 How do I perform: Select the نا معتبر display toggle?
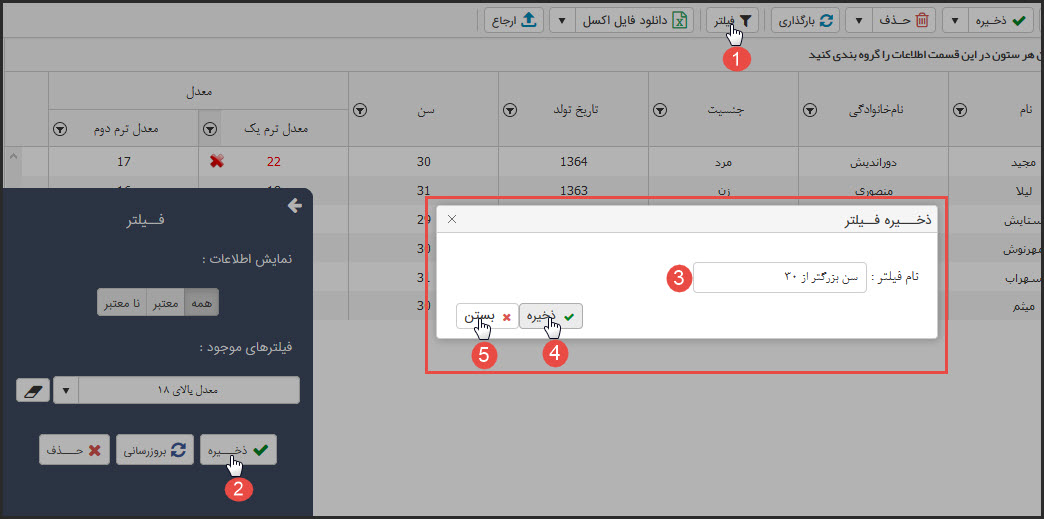coord(122,302)
